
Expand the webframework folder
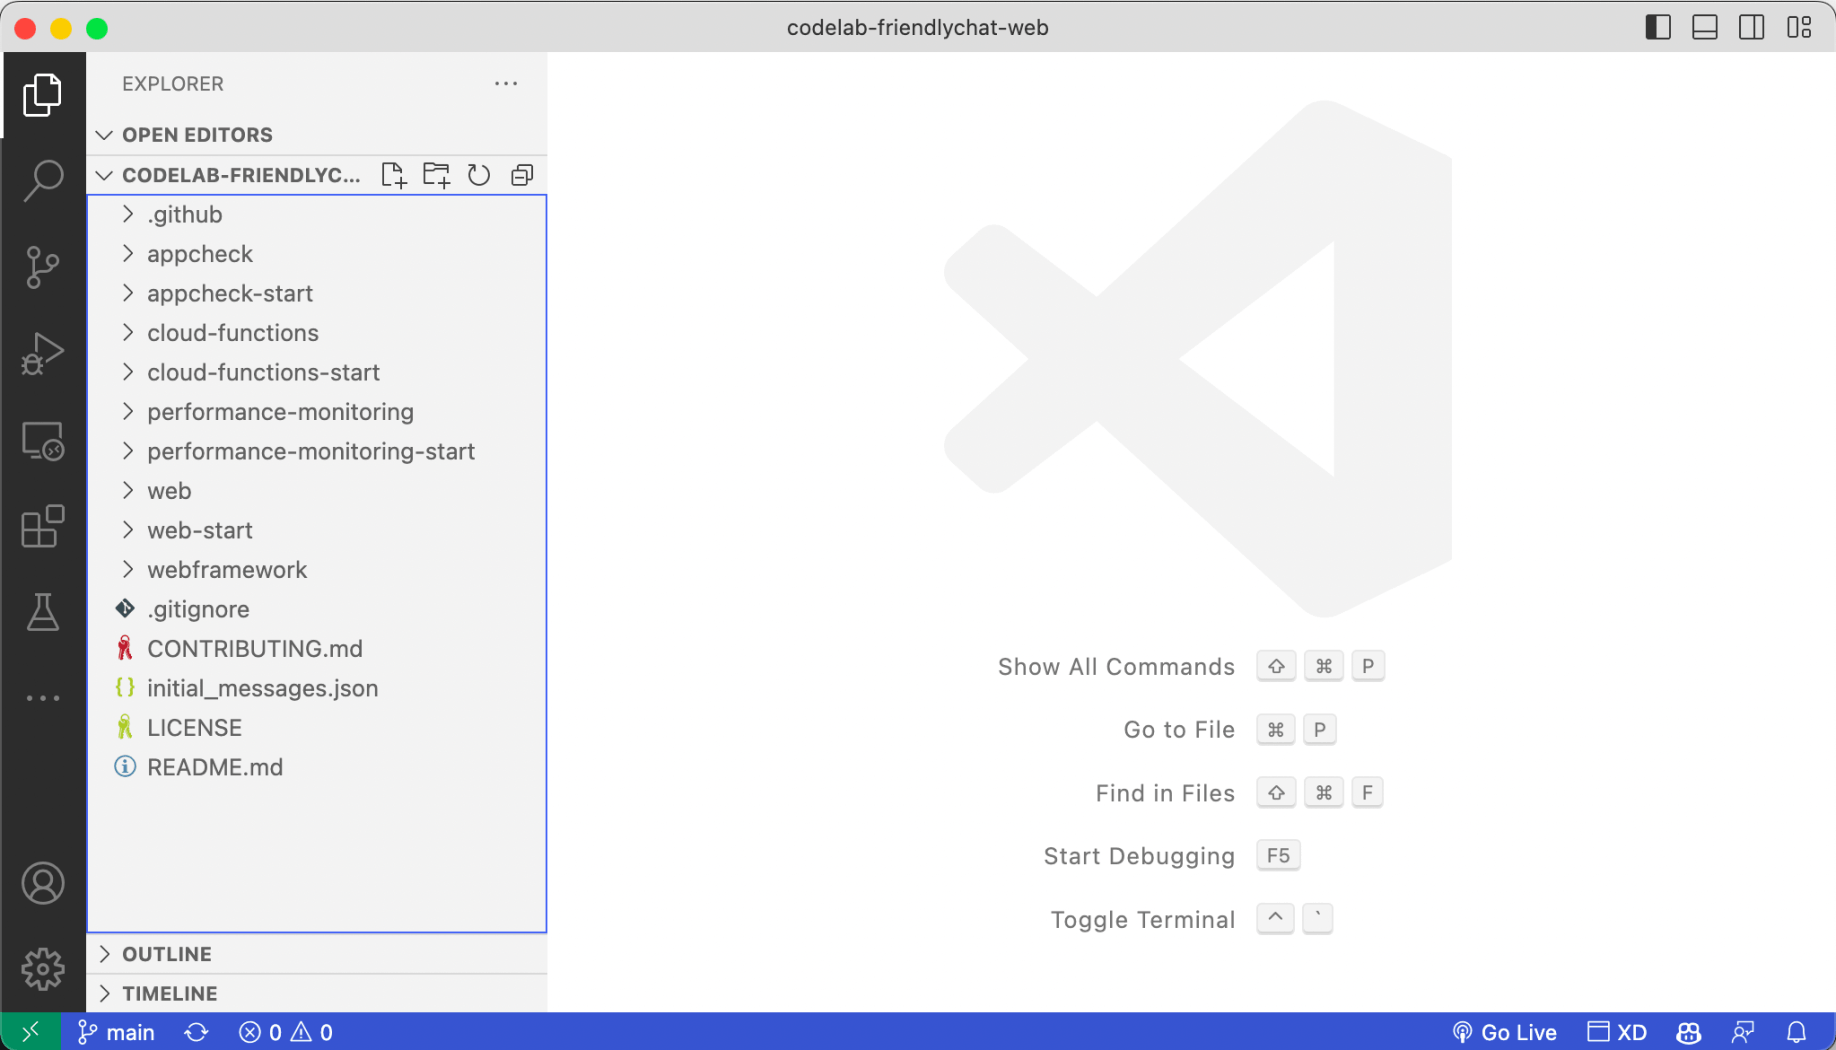pyautogui.click(x=317, y=570)
